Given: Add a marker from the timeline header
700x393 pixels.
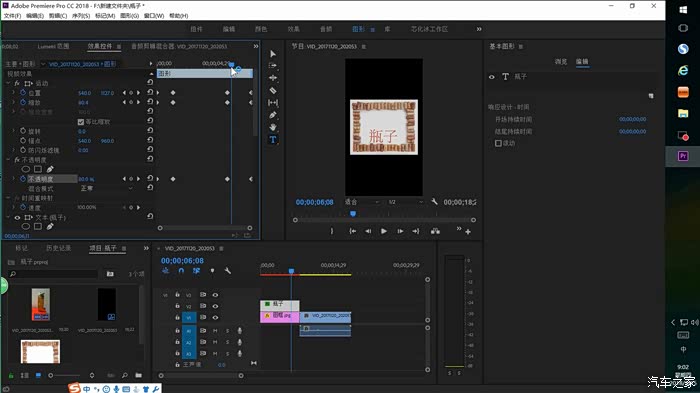Looking at the screenshot, I should pos(212,271).
